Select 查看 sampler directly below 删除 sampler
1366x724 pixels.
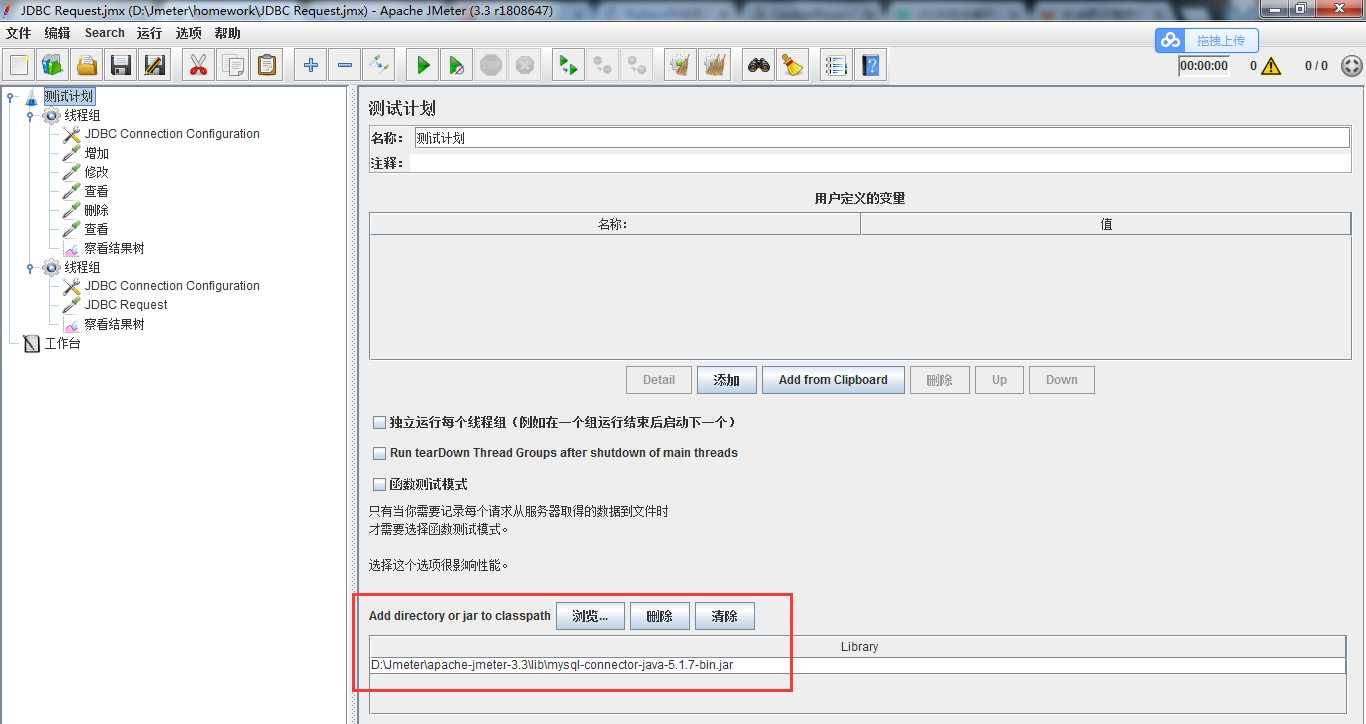pyautogui.click(x=97, y=230)
